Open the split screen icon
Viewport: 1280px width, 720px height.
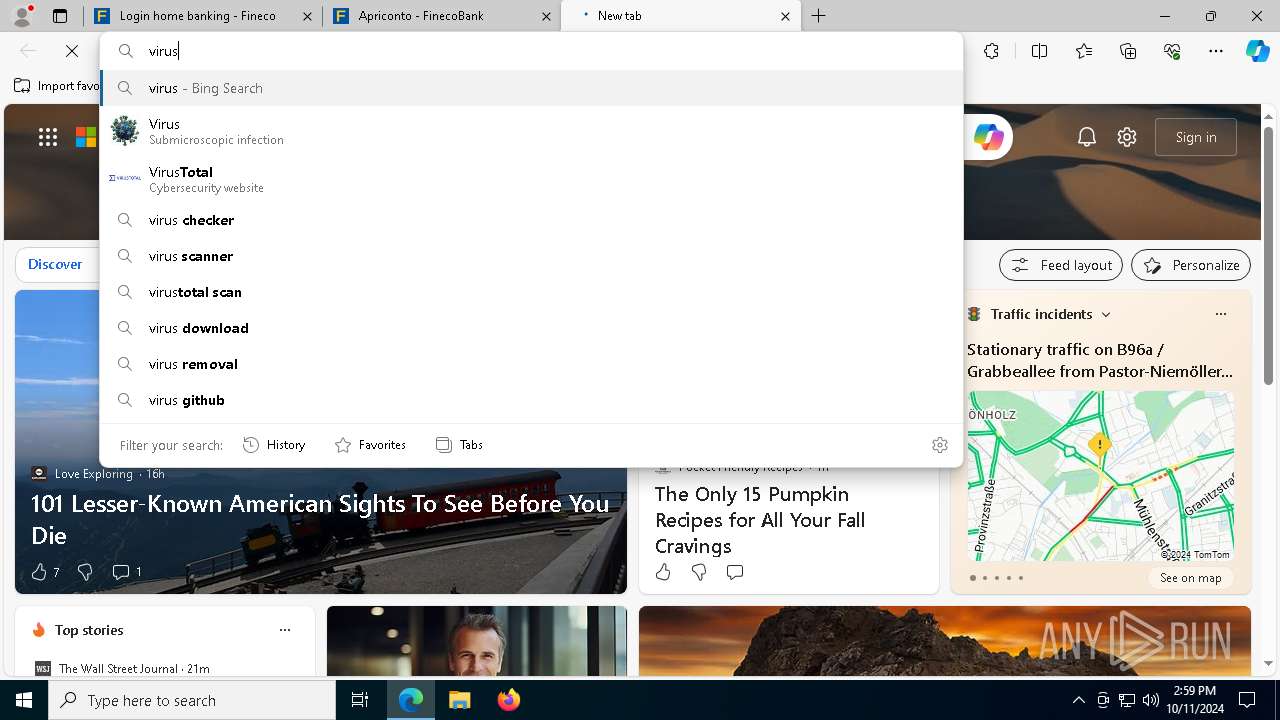click(x=1039, y=51)
